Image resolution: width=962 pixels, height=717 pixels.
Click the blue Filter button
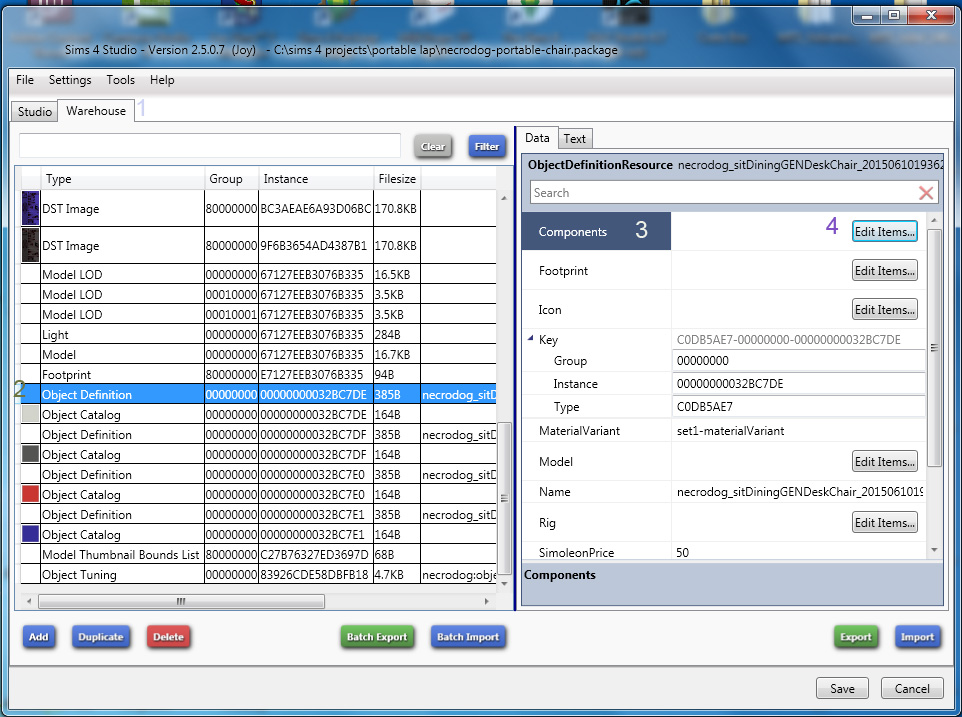pyautogui.click(x=487, y=147)
